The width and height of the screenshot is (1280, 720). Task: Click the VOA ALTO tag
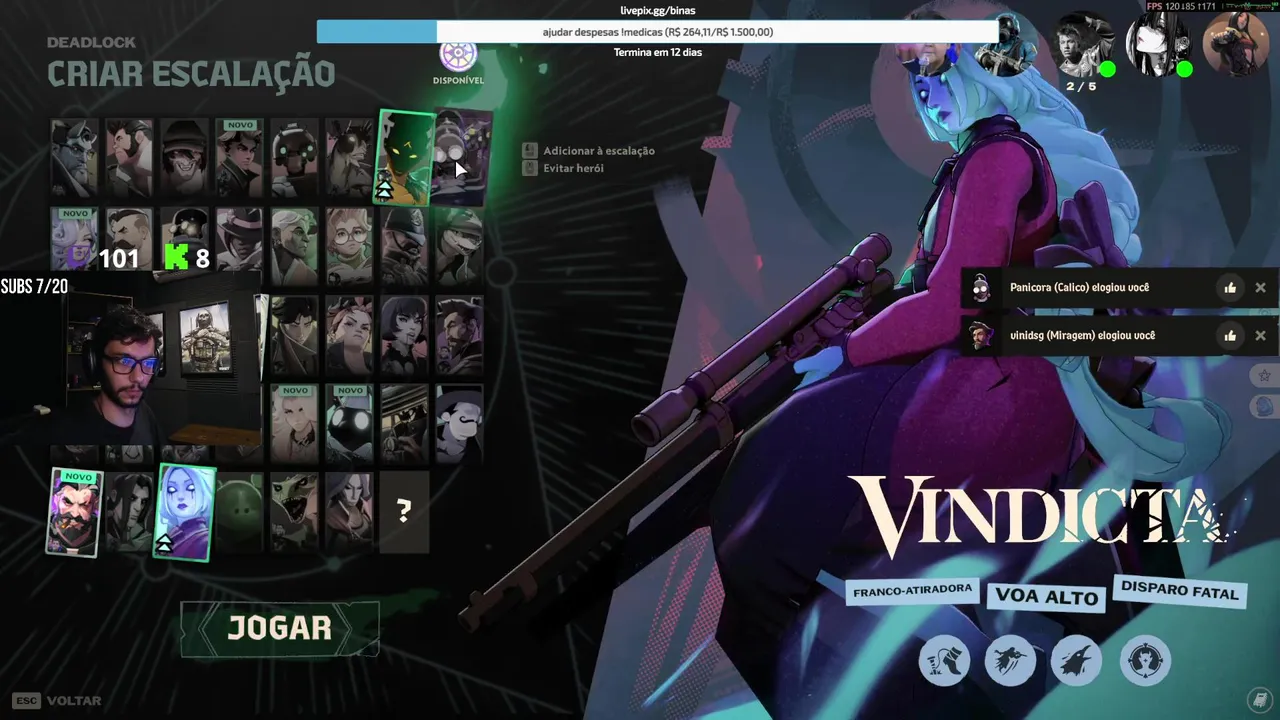pyautogui.click(x=1047, y=596)
